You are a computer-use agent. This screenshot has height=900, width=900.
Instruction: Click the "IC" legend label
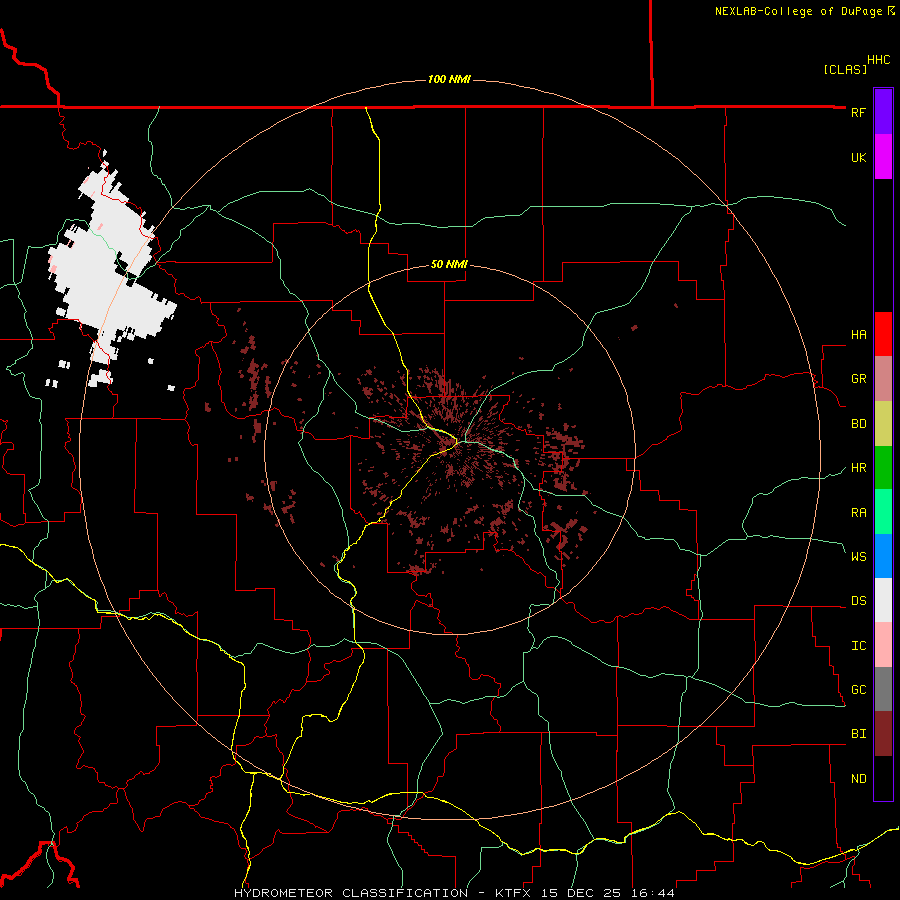pos(858,646)
